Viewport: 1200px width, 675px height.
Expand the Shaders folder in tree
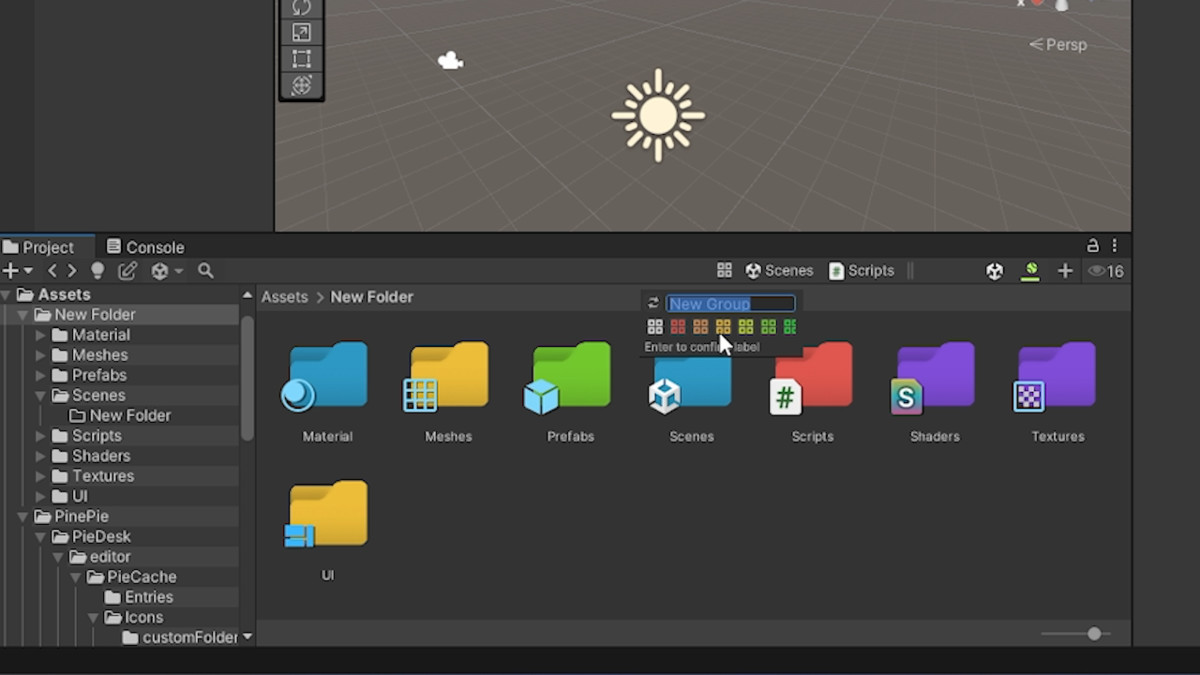click(x=41, y=456)
